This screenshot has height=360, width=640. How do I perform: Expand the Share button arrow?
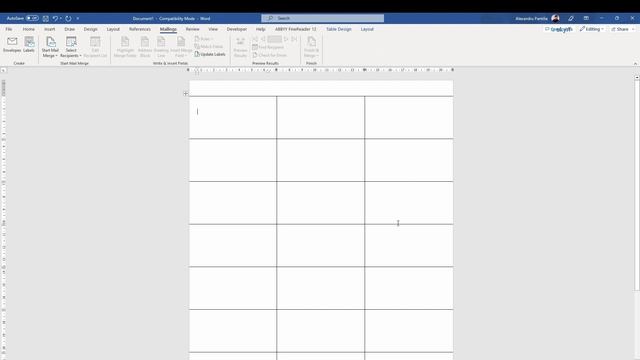tap(633, 29)
